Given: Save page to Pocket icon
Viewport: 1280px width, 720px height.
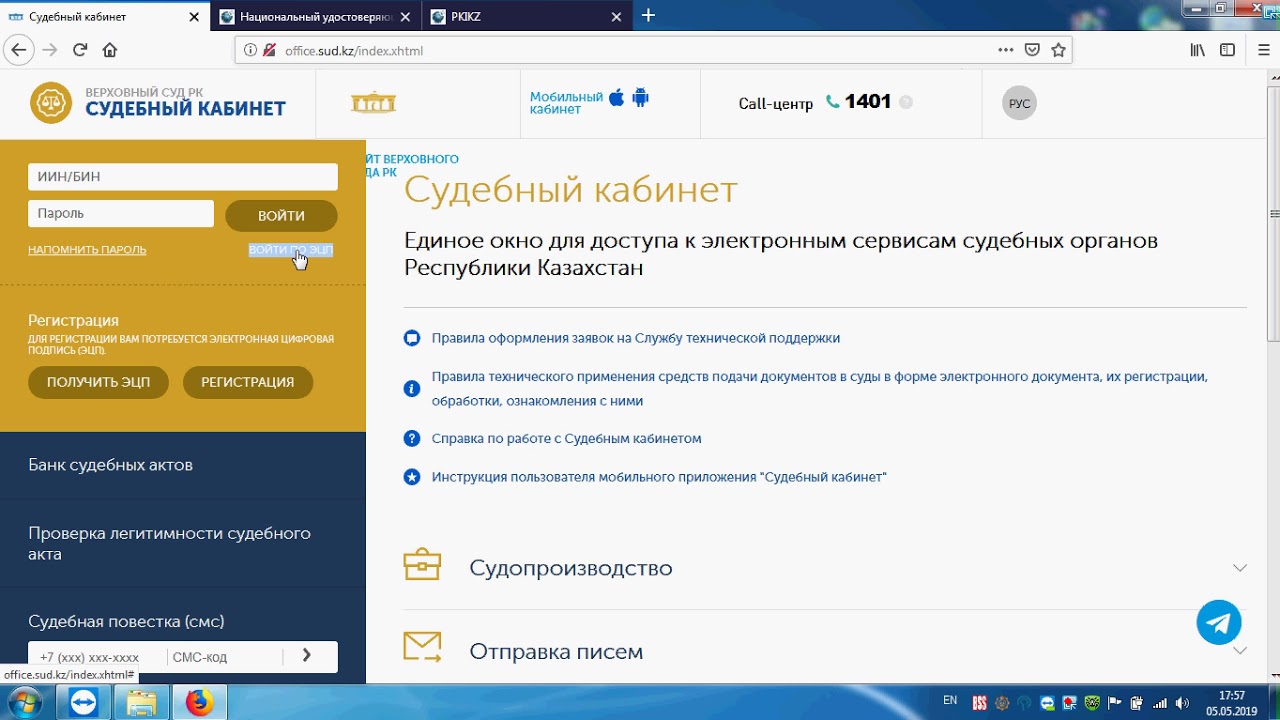Looking at the screenshot, I should [1033, 50].
